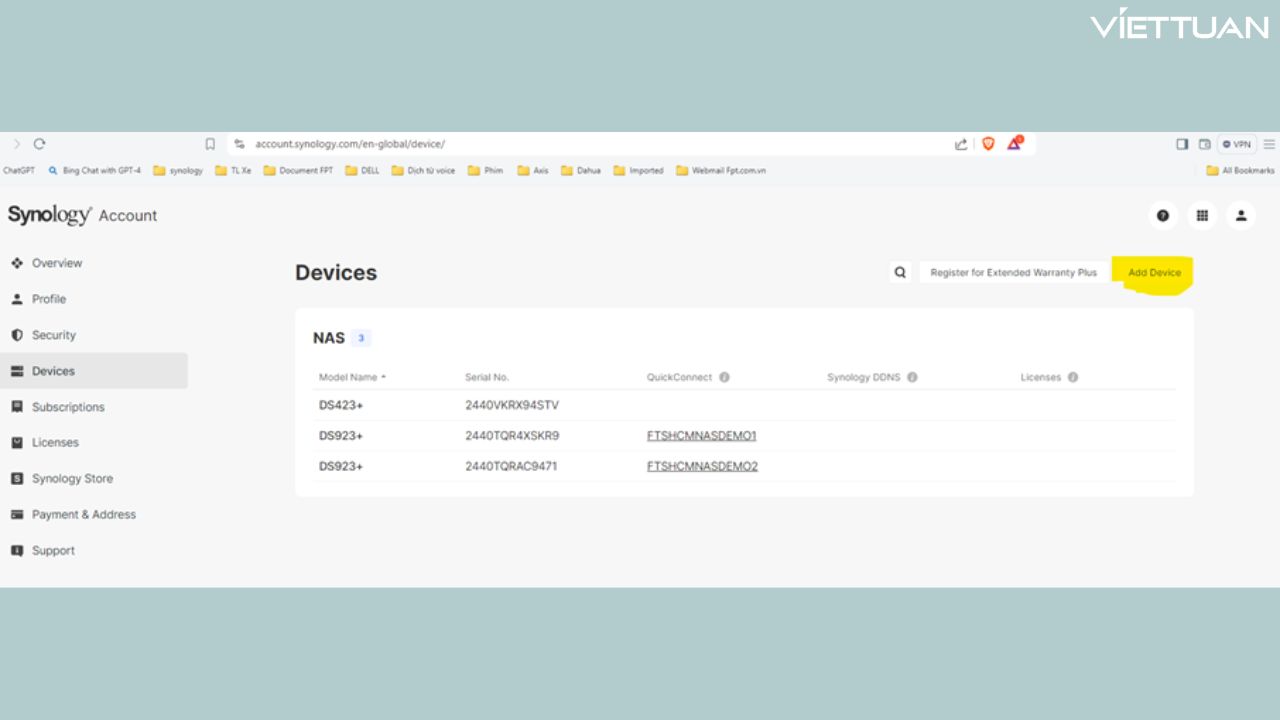Open Brave Shields lion icon
This screenshot has width=1280, height=720.
[x=988, y=144]
